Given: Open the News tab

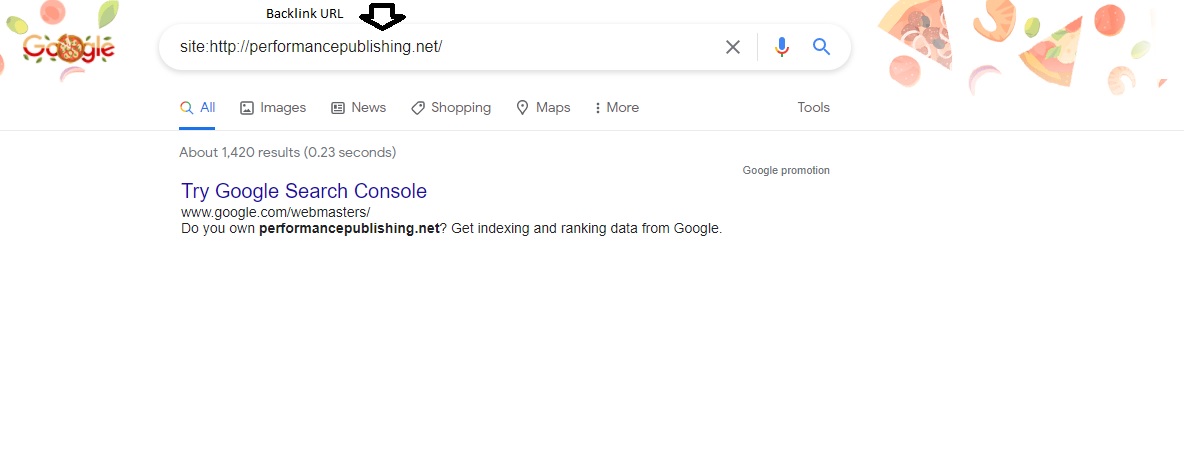Looking at the screenshot, I should [358, 108].
